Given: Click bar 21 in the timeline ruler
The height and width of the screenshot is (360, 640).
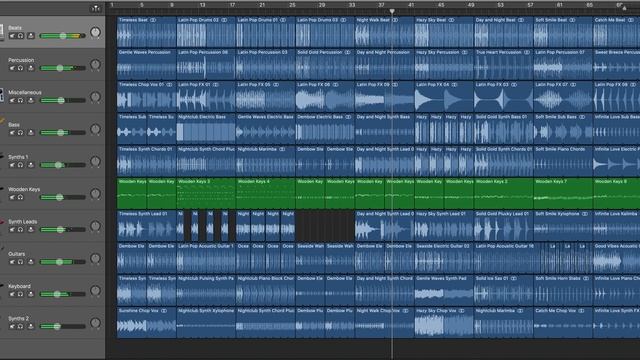Looking at the screenshot, I should pyautogui.click(x=262, y=5).
